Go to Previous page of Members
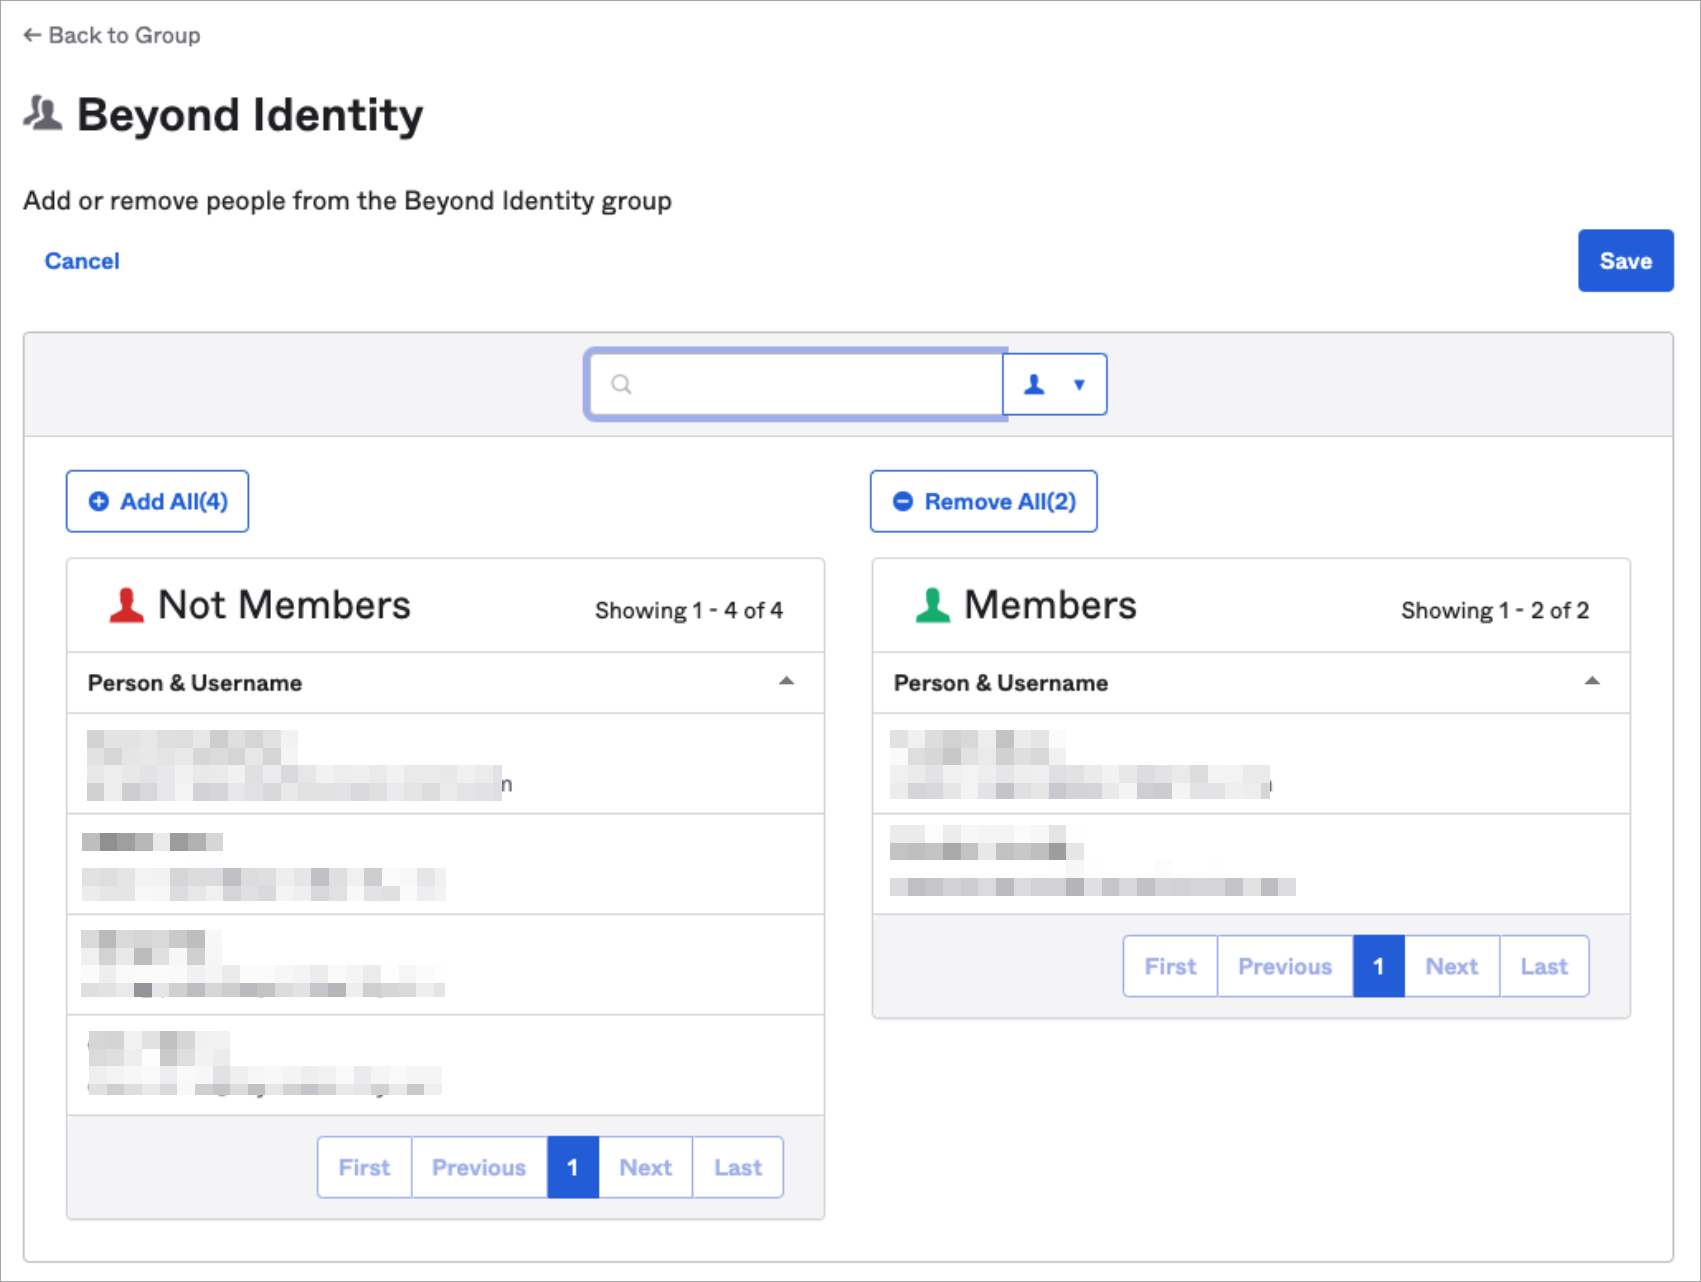This screenshot has height=1282, width=1701. tap(1285, 966)
